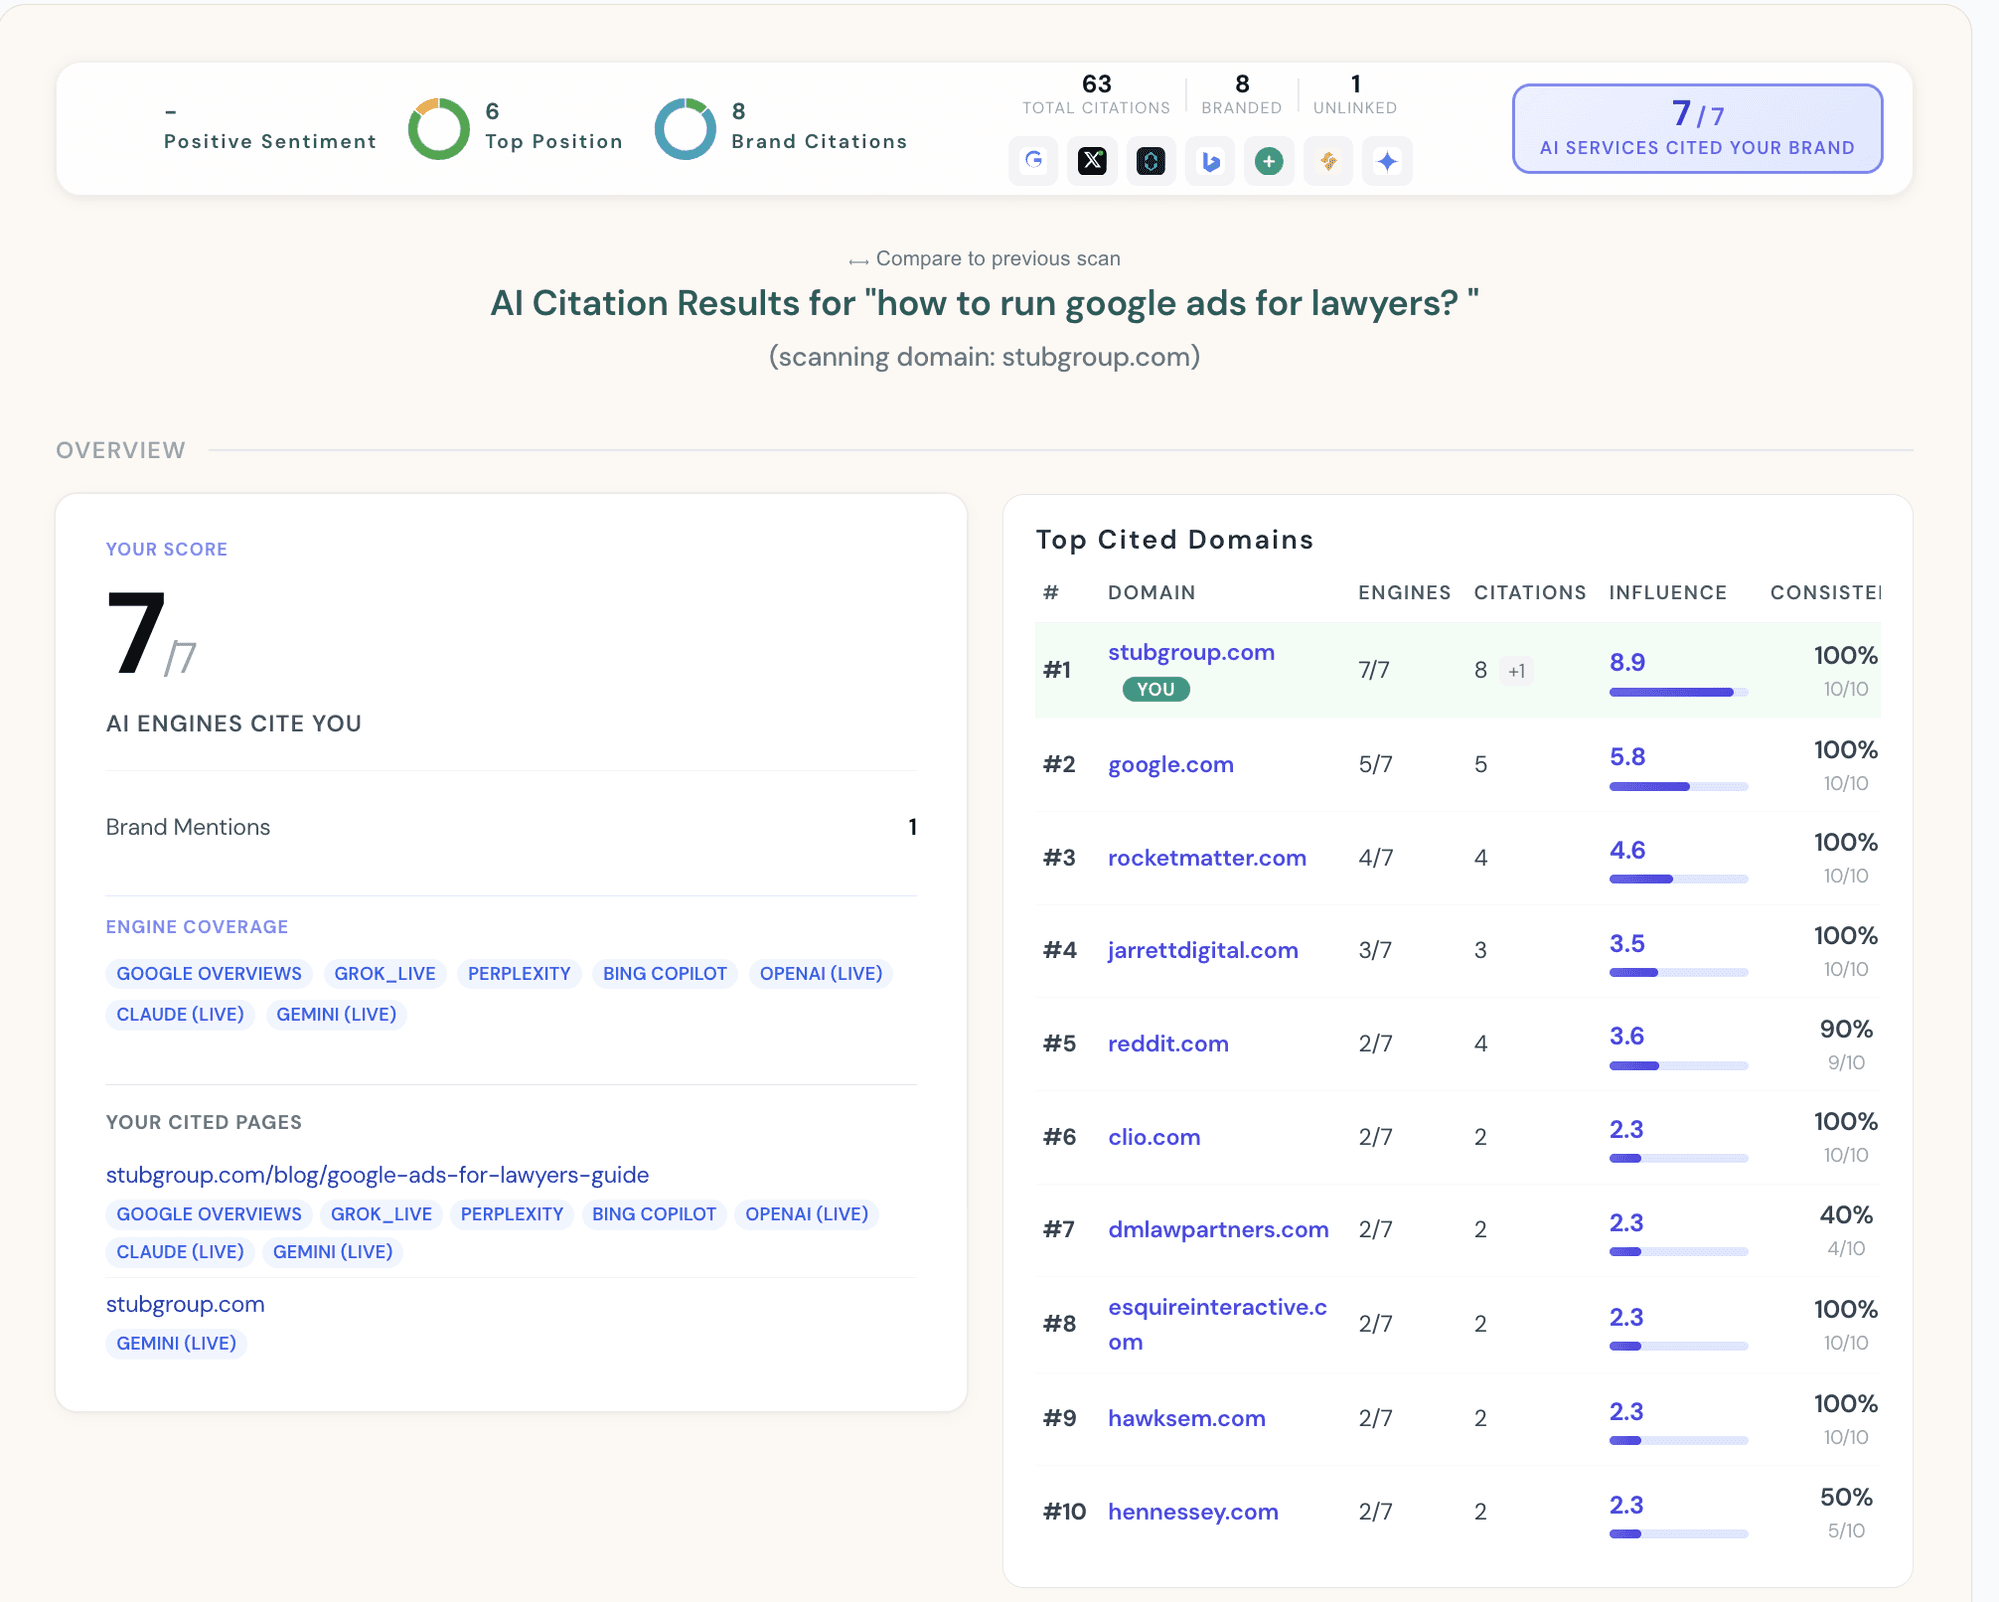Click the Perplexity engine icon
Viewport: 1999px width, 1602px height.
pyautogui.click(x=1151, y=161)
